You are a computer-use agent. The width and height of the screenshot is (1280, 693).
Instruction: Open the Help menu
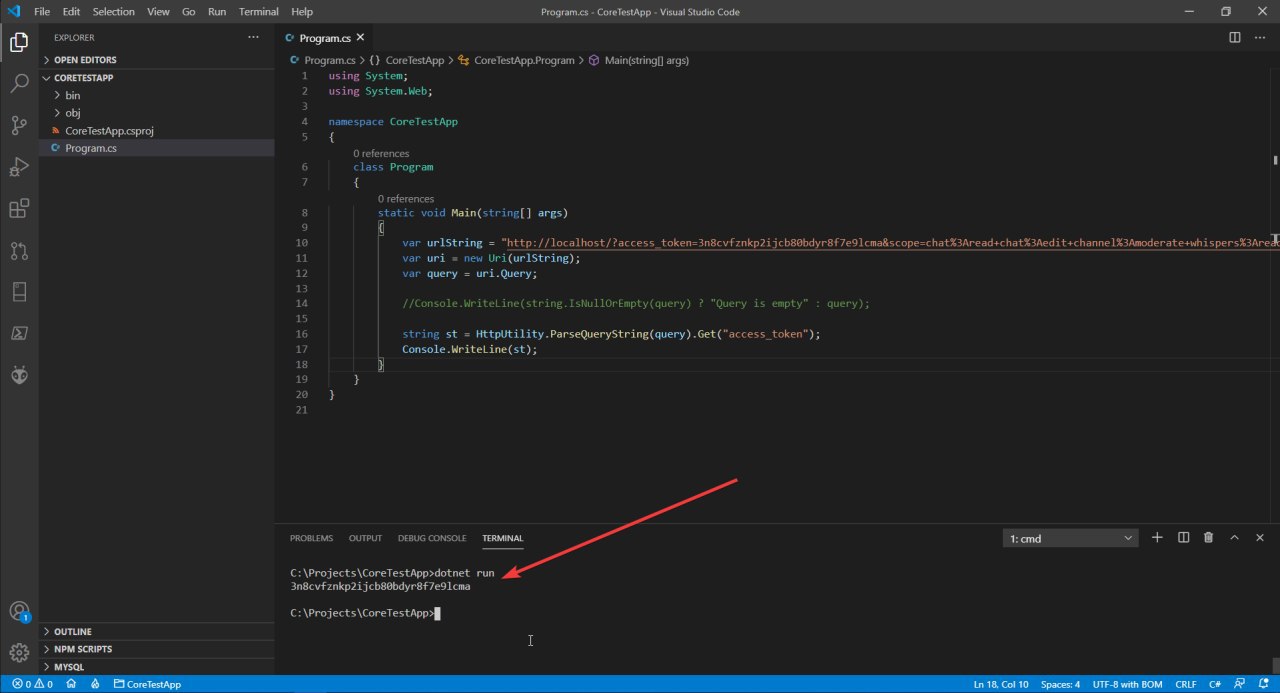tap(302, 12)
